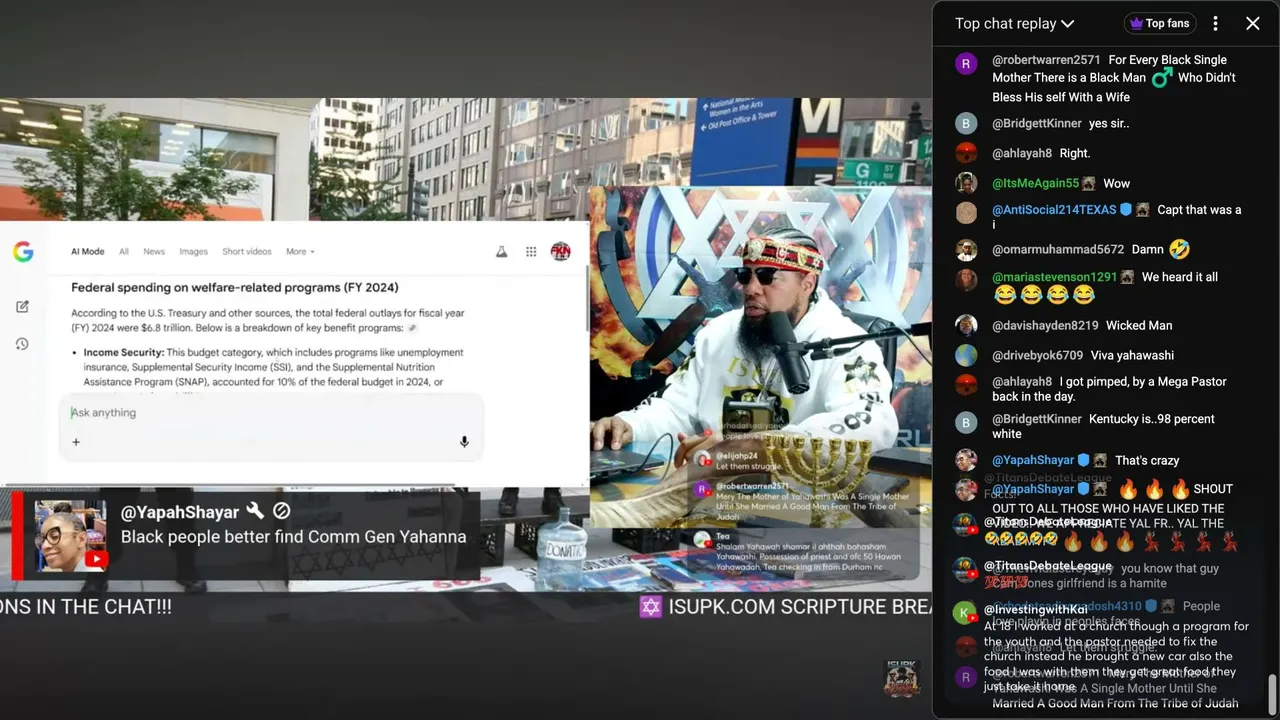Click the wrench icon beside @YapahShayar banner name
The image size is (1280, 720).
click(255, 511)
